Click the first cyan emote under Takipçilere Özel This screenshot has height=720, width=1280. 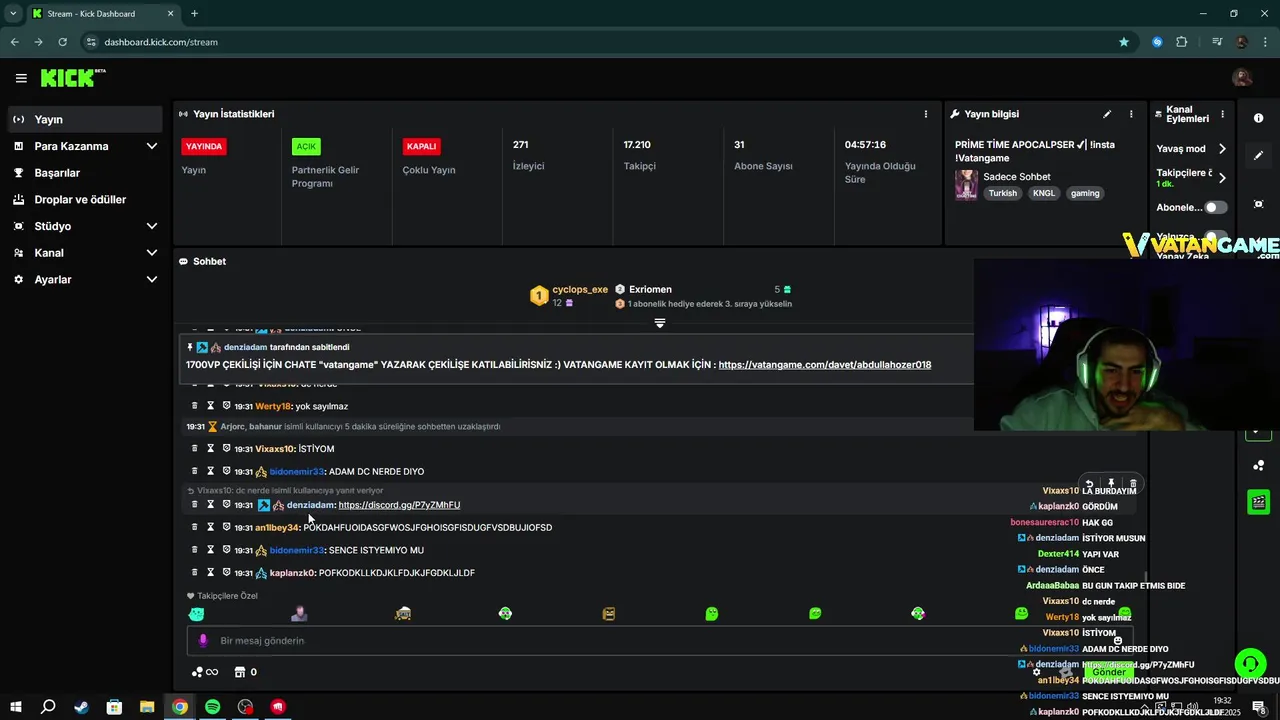pos(196,614)
